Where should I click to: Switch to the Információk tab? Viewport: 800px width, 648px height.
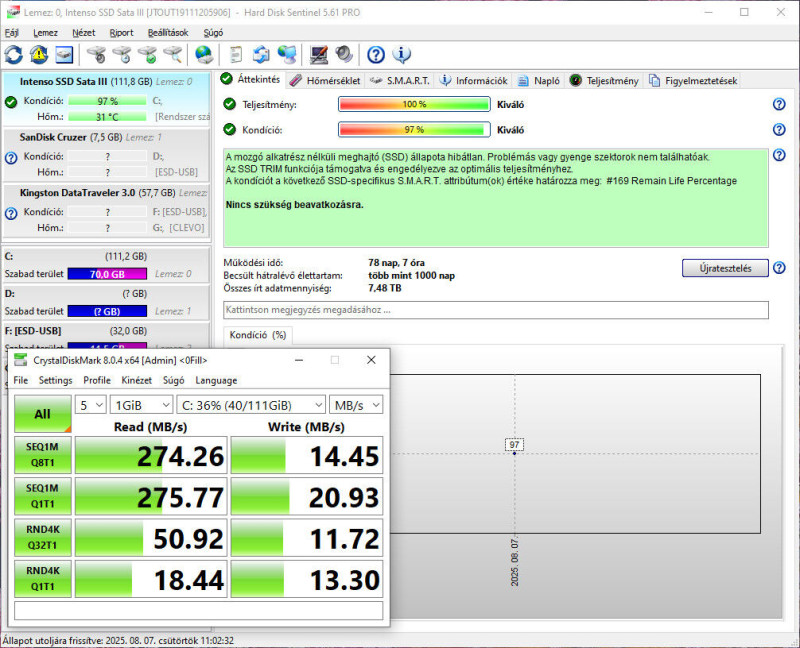474,81
